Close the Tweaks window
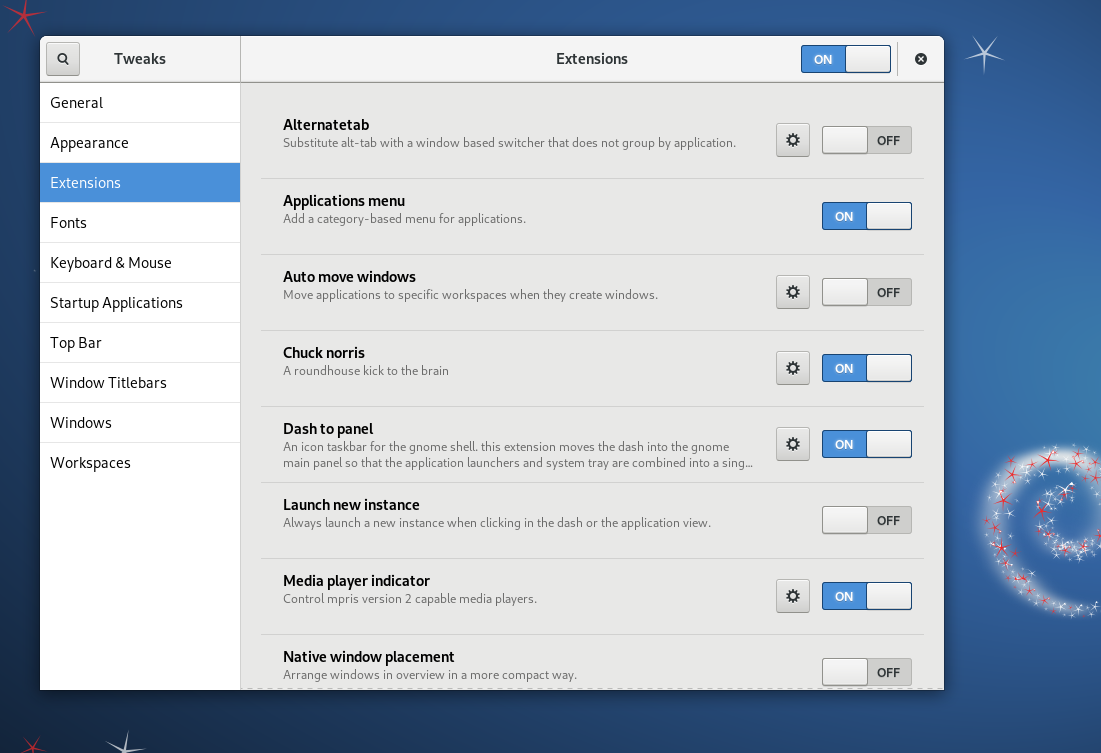Image resolution: width=1101 pixels, height=753 pixels. pyautogui.click(x=921, y=59)
